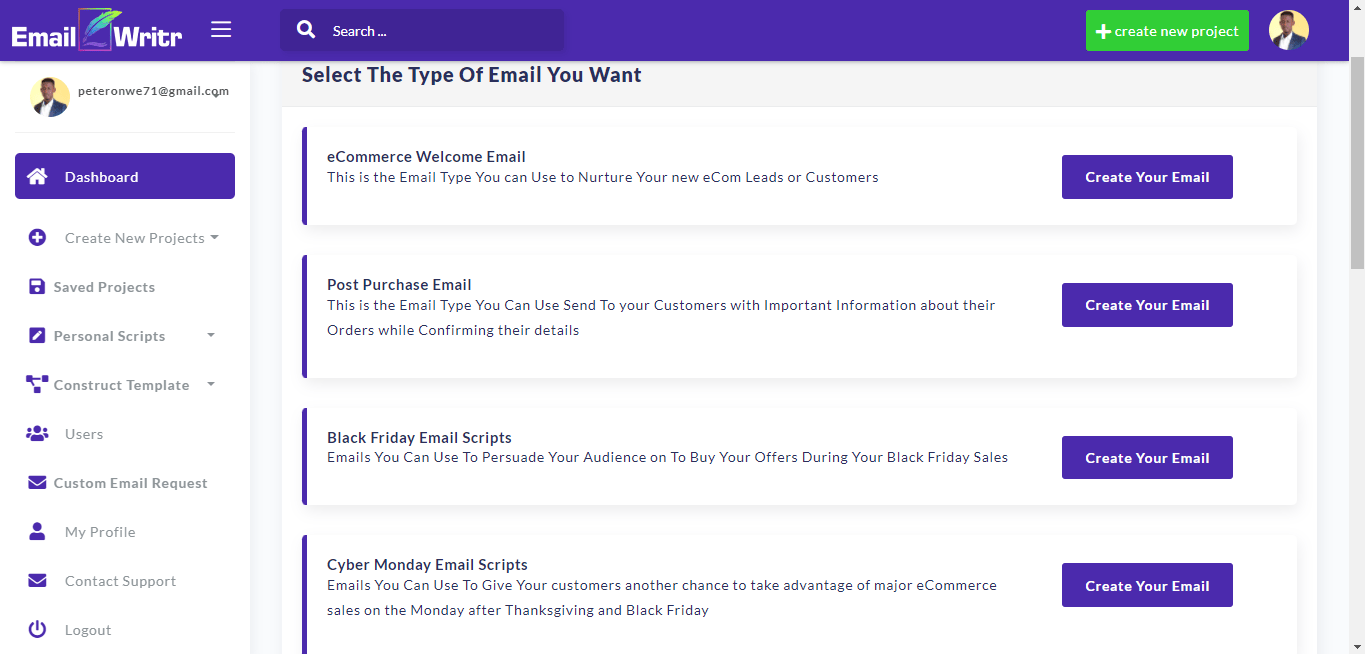Click the green create new project button

1167,31
